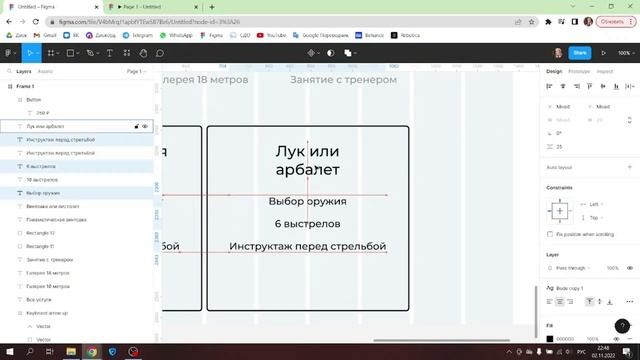Open the zoom 100% dropdown

click(x=626, y=53)
